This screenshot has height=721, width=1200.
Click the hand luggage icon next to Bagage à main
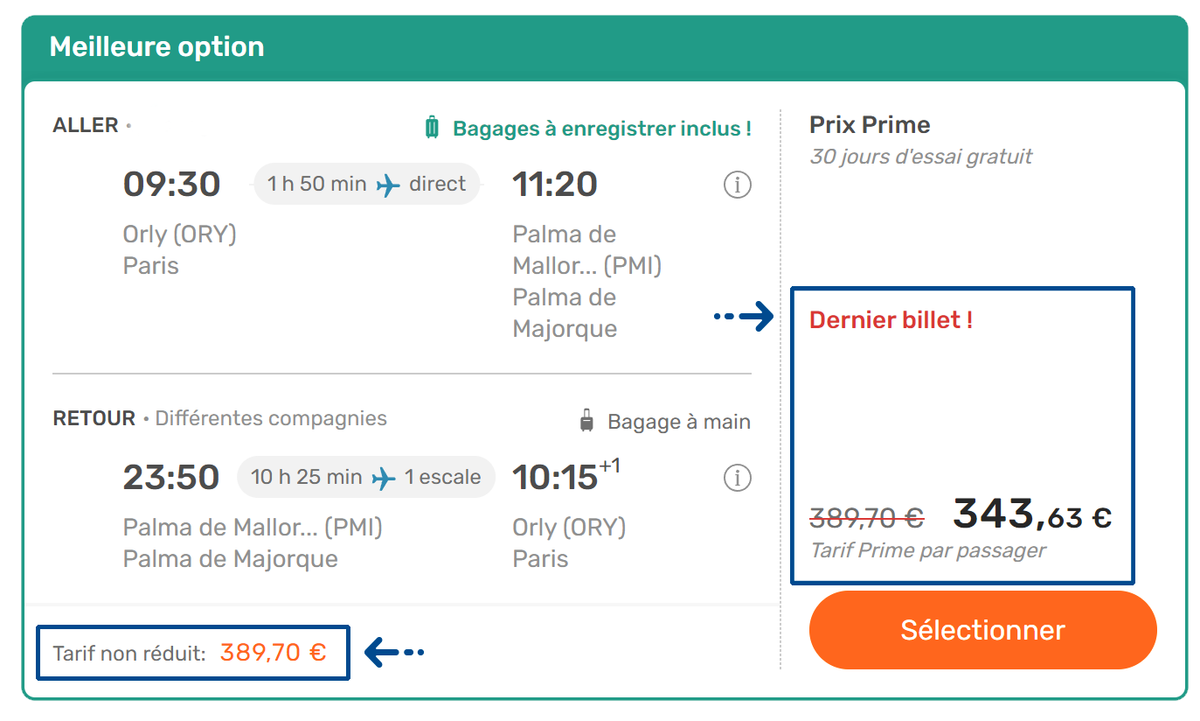click(x=584, y=421)
